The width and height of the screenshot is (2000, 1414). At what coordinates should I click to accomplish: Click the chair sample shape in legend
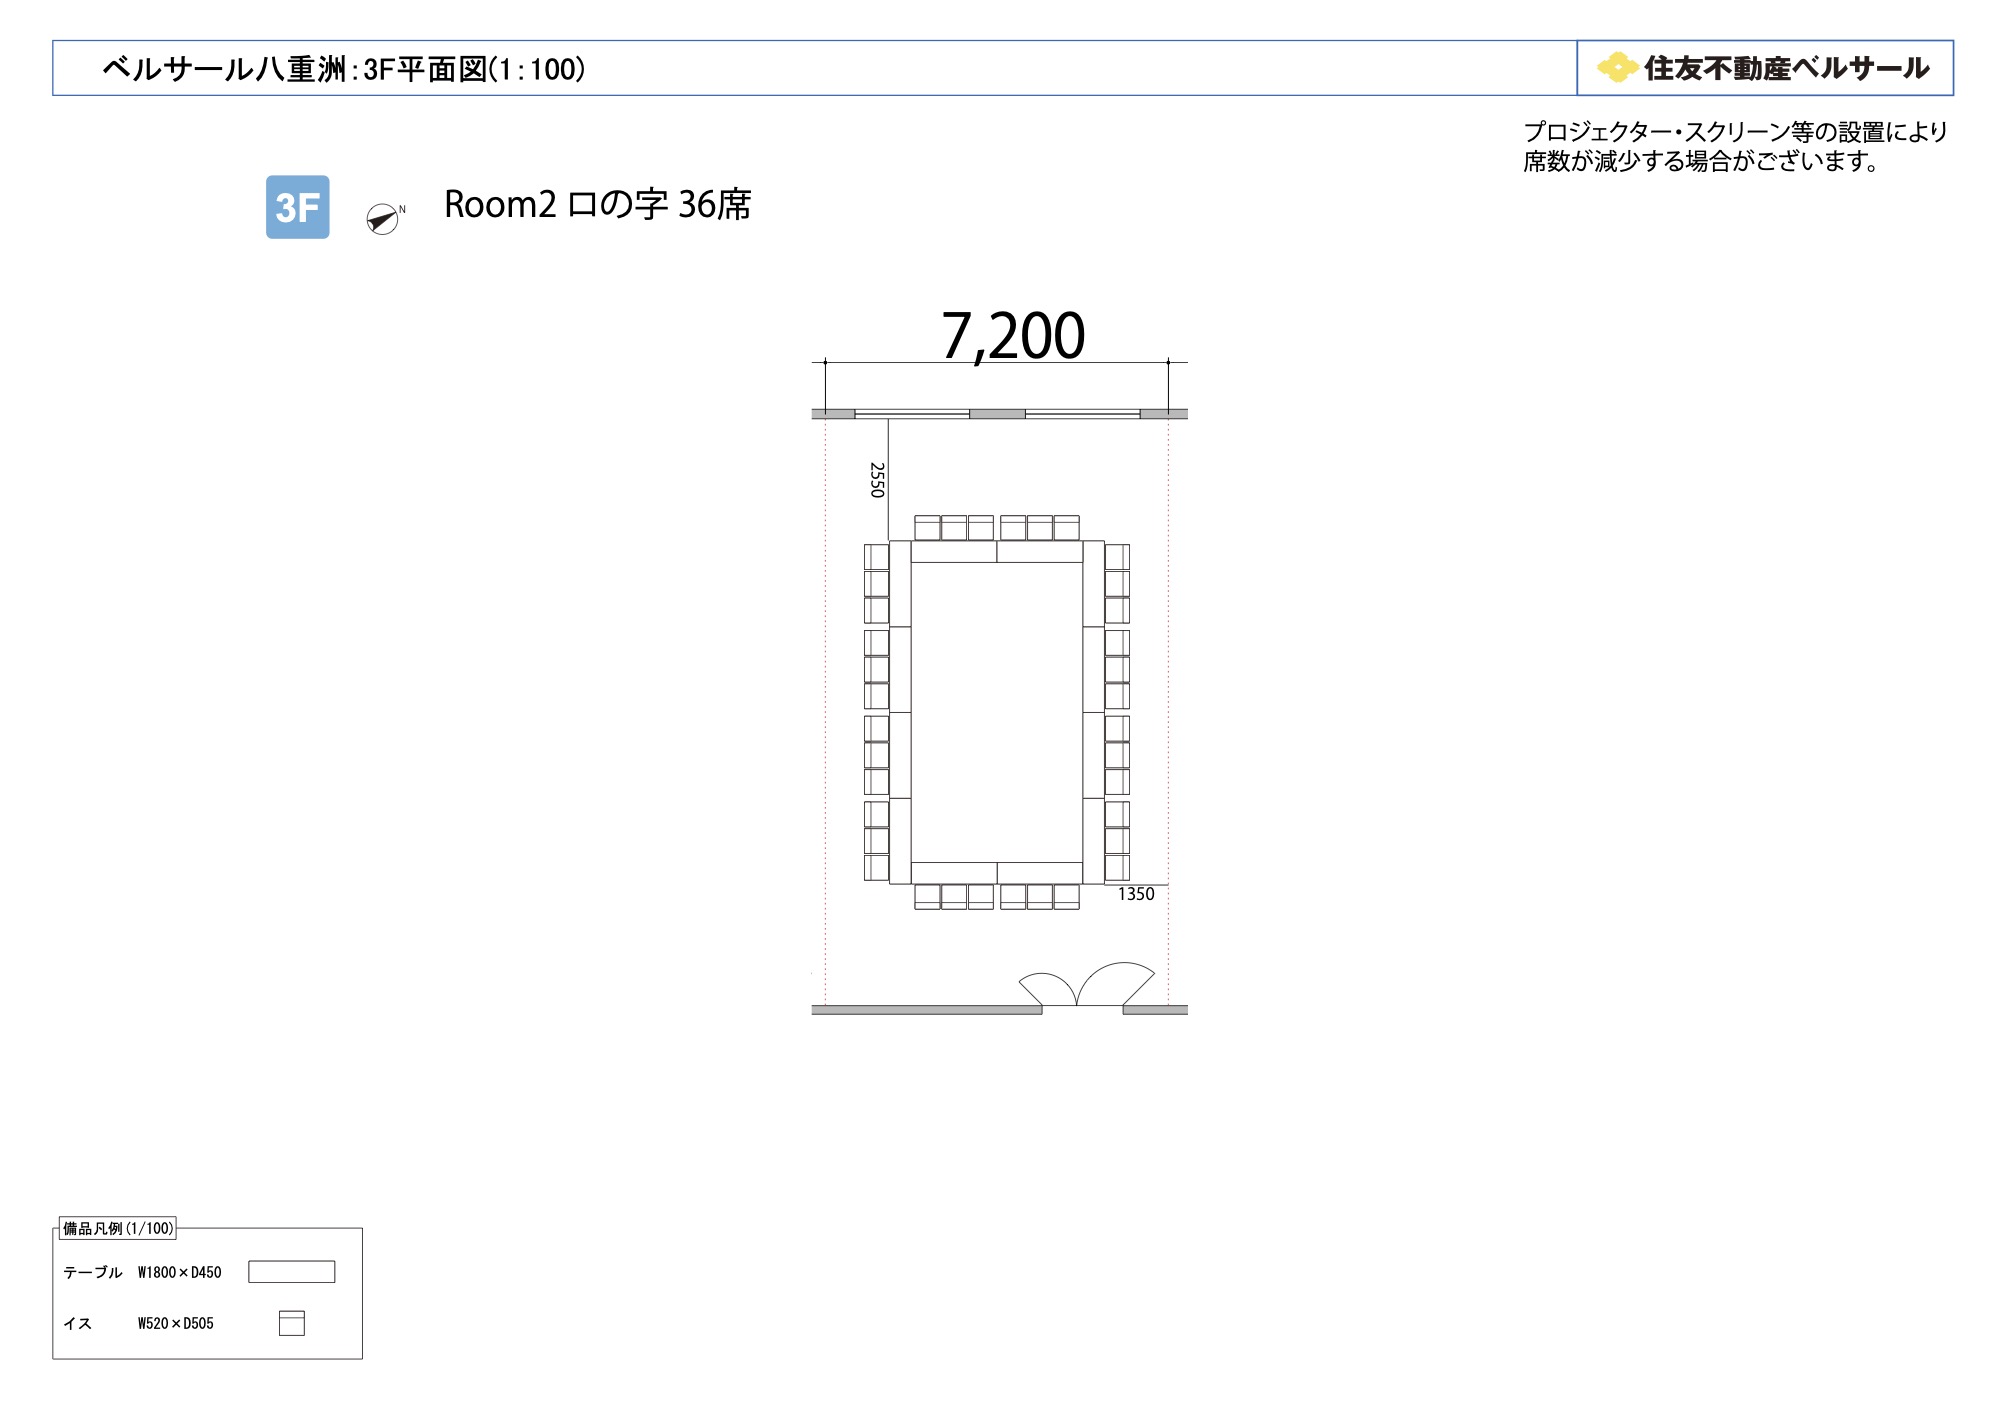point(291,1323)
